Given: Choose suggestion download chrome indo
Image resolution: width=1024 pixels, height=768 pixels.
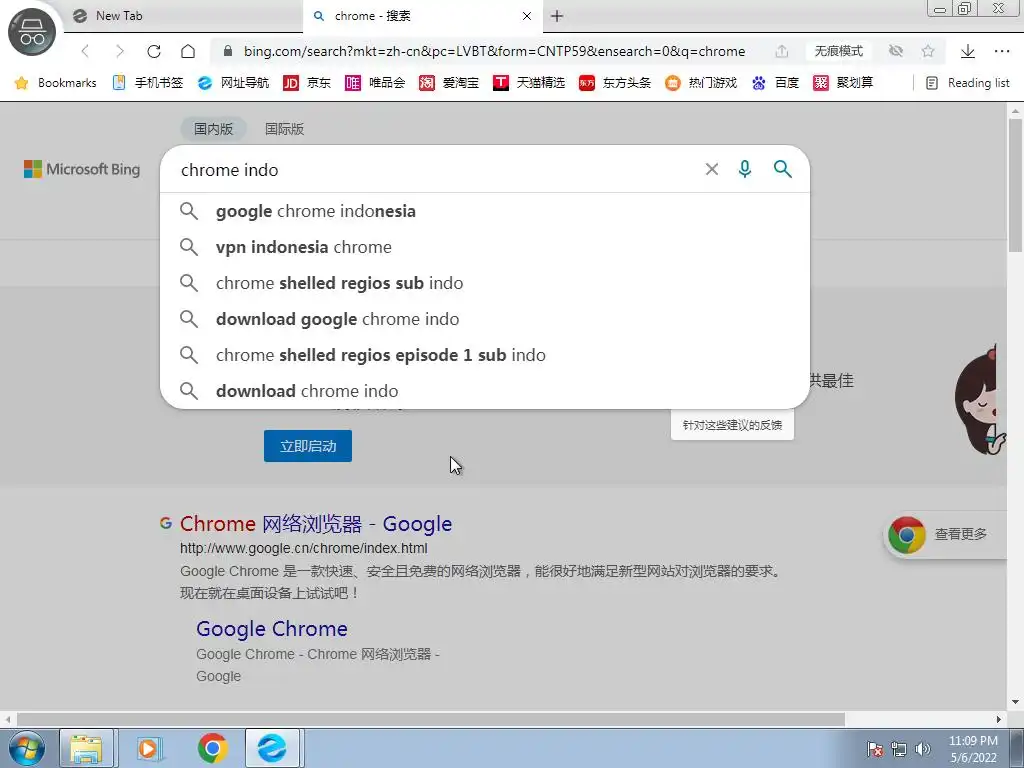Looking at the screenshot, I should point(485,391).
